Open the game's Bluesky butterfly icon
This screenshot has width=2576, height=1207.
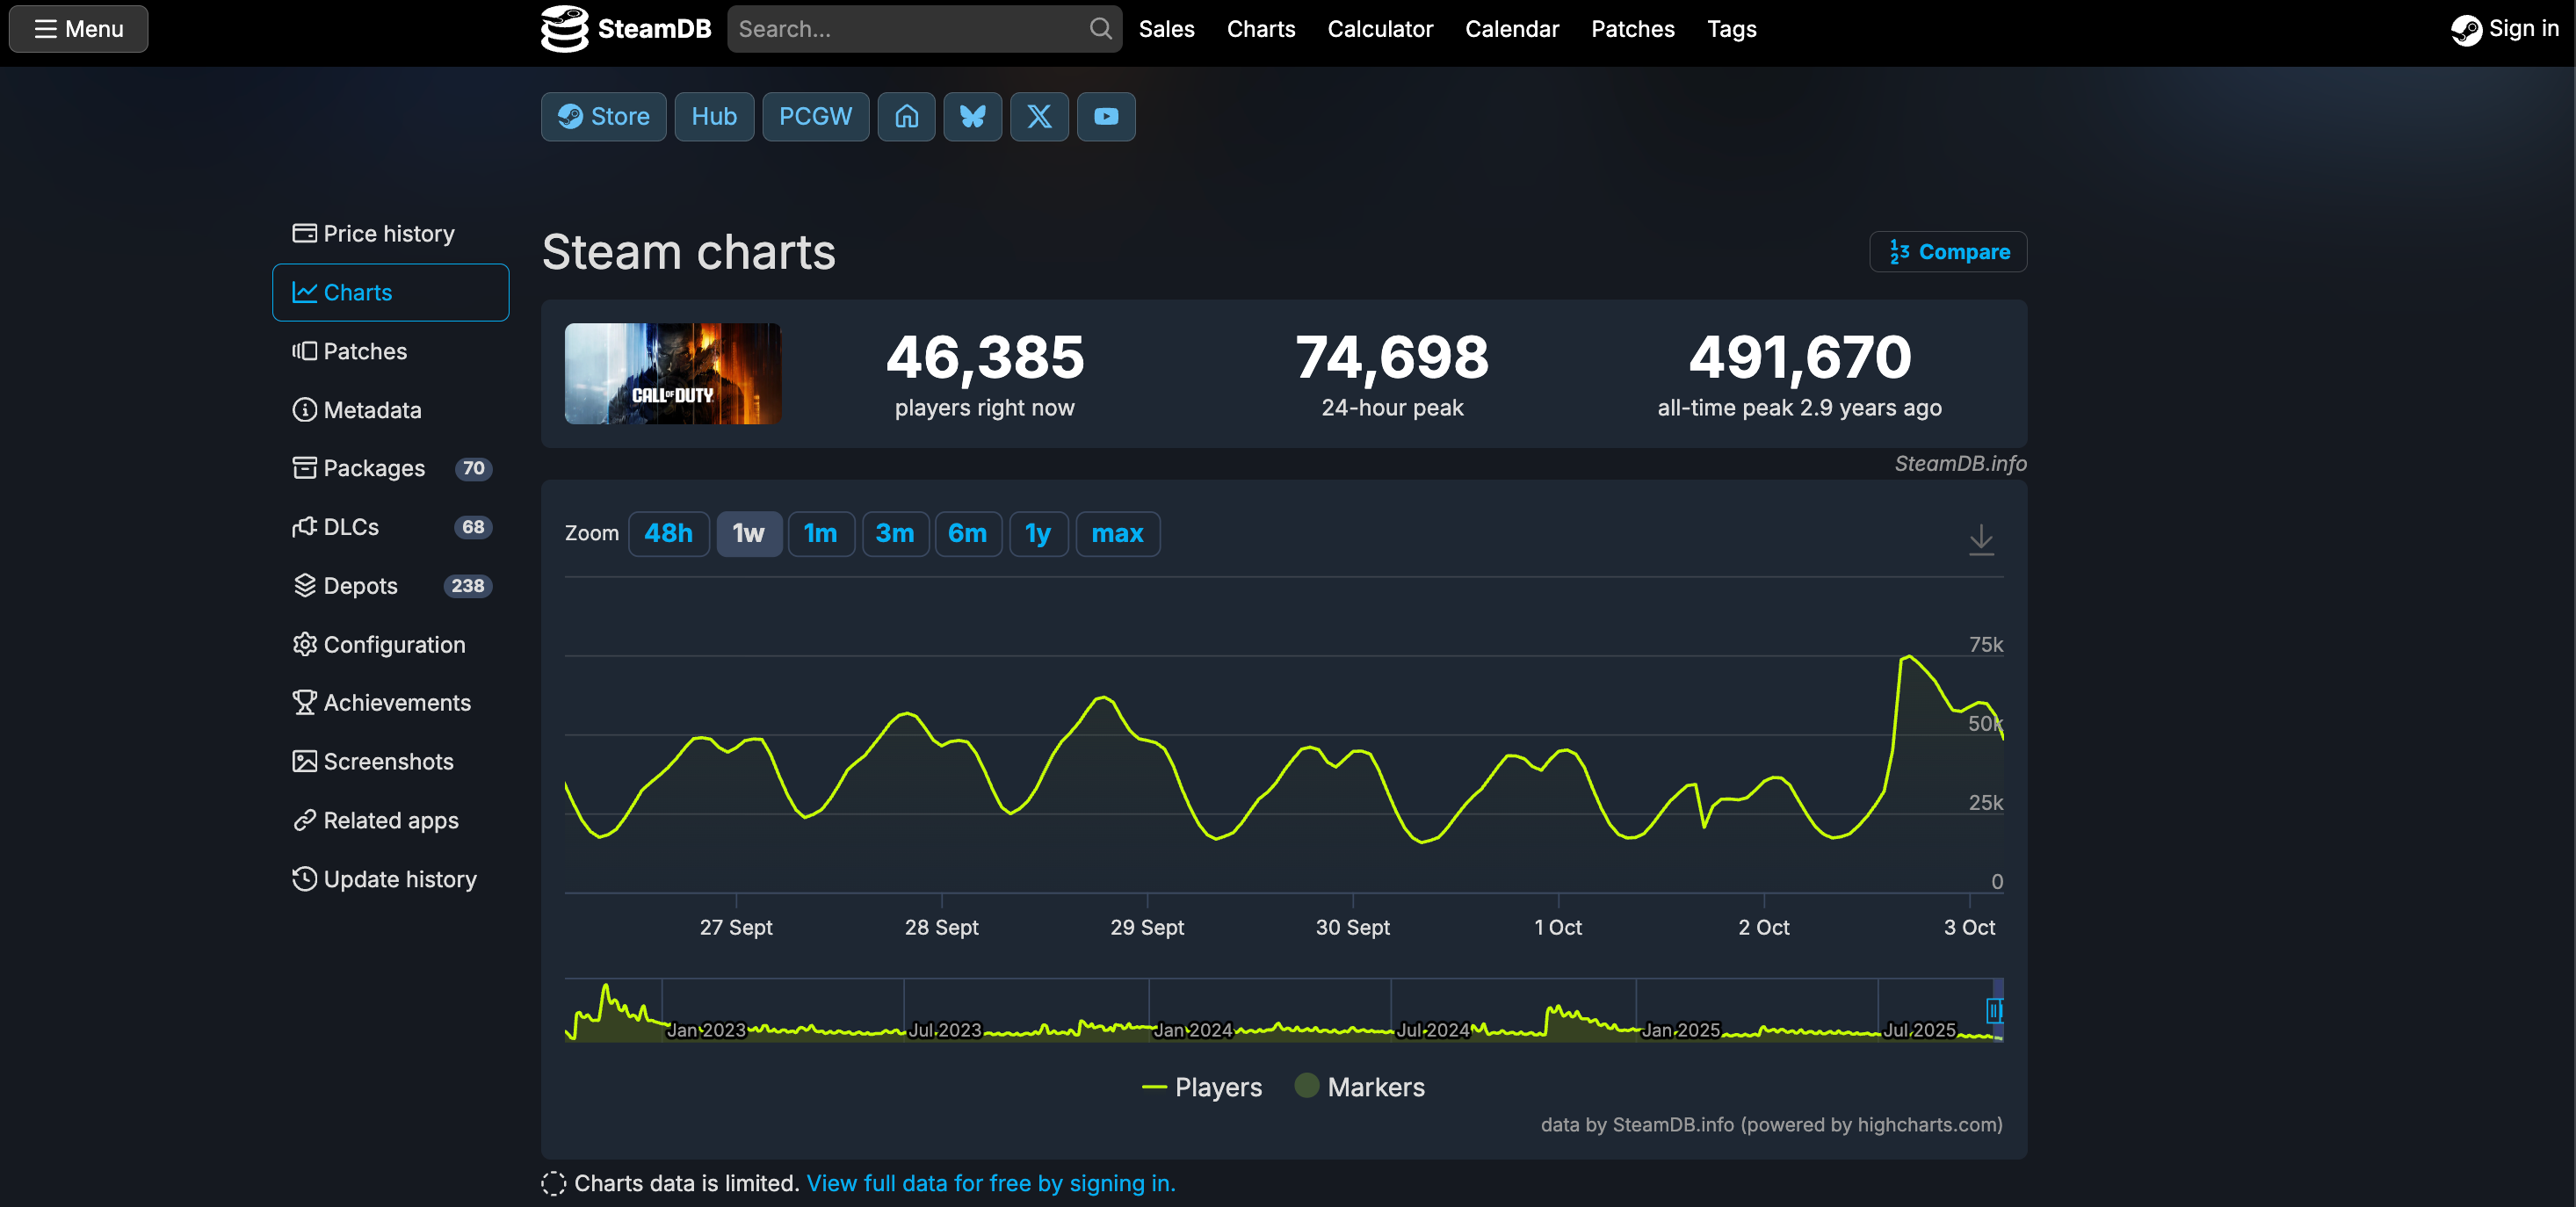[x=972, y=117]
